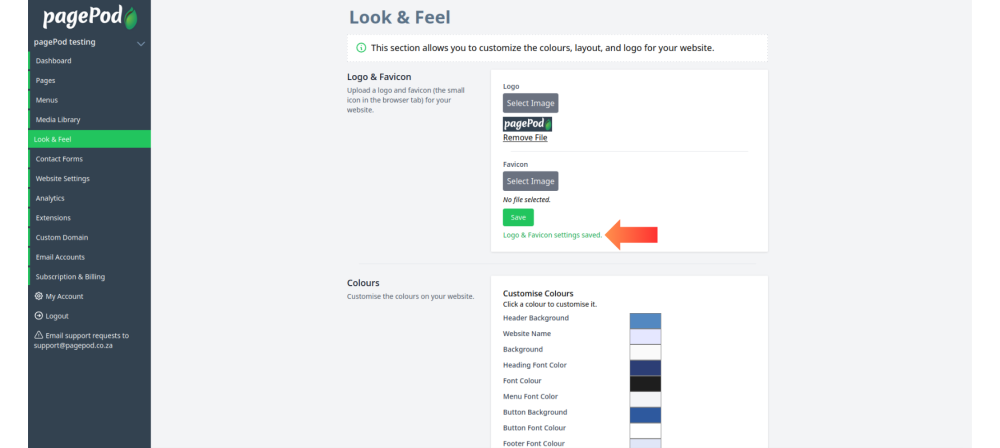1000x448 pixels.
Task: Click Select Image button under Logo
Action: (x=531, y=103)
